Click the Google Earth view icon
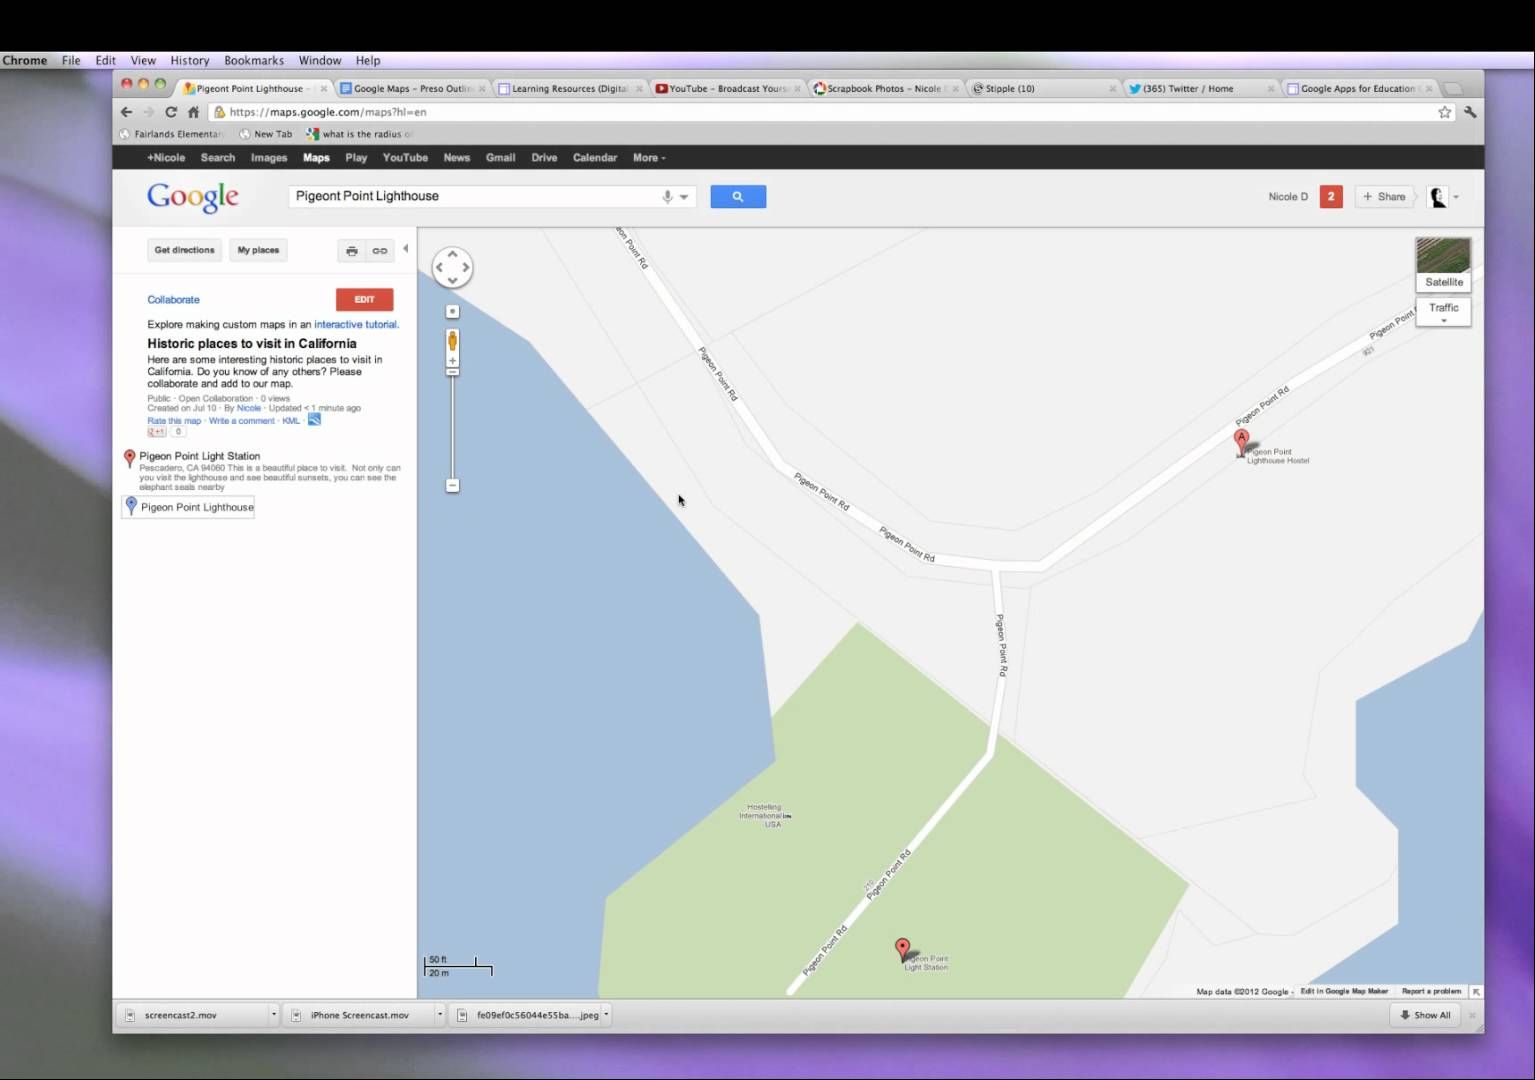 (x=314, y=420)
